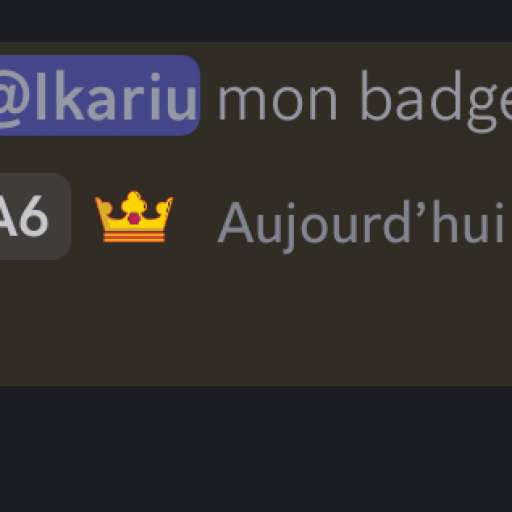Viewport: 512px width, 512px height.
Task: Click the letter A in the gray tag
Action: pyautogui.click(x=7, y=217)
